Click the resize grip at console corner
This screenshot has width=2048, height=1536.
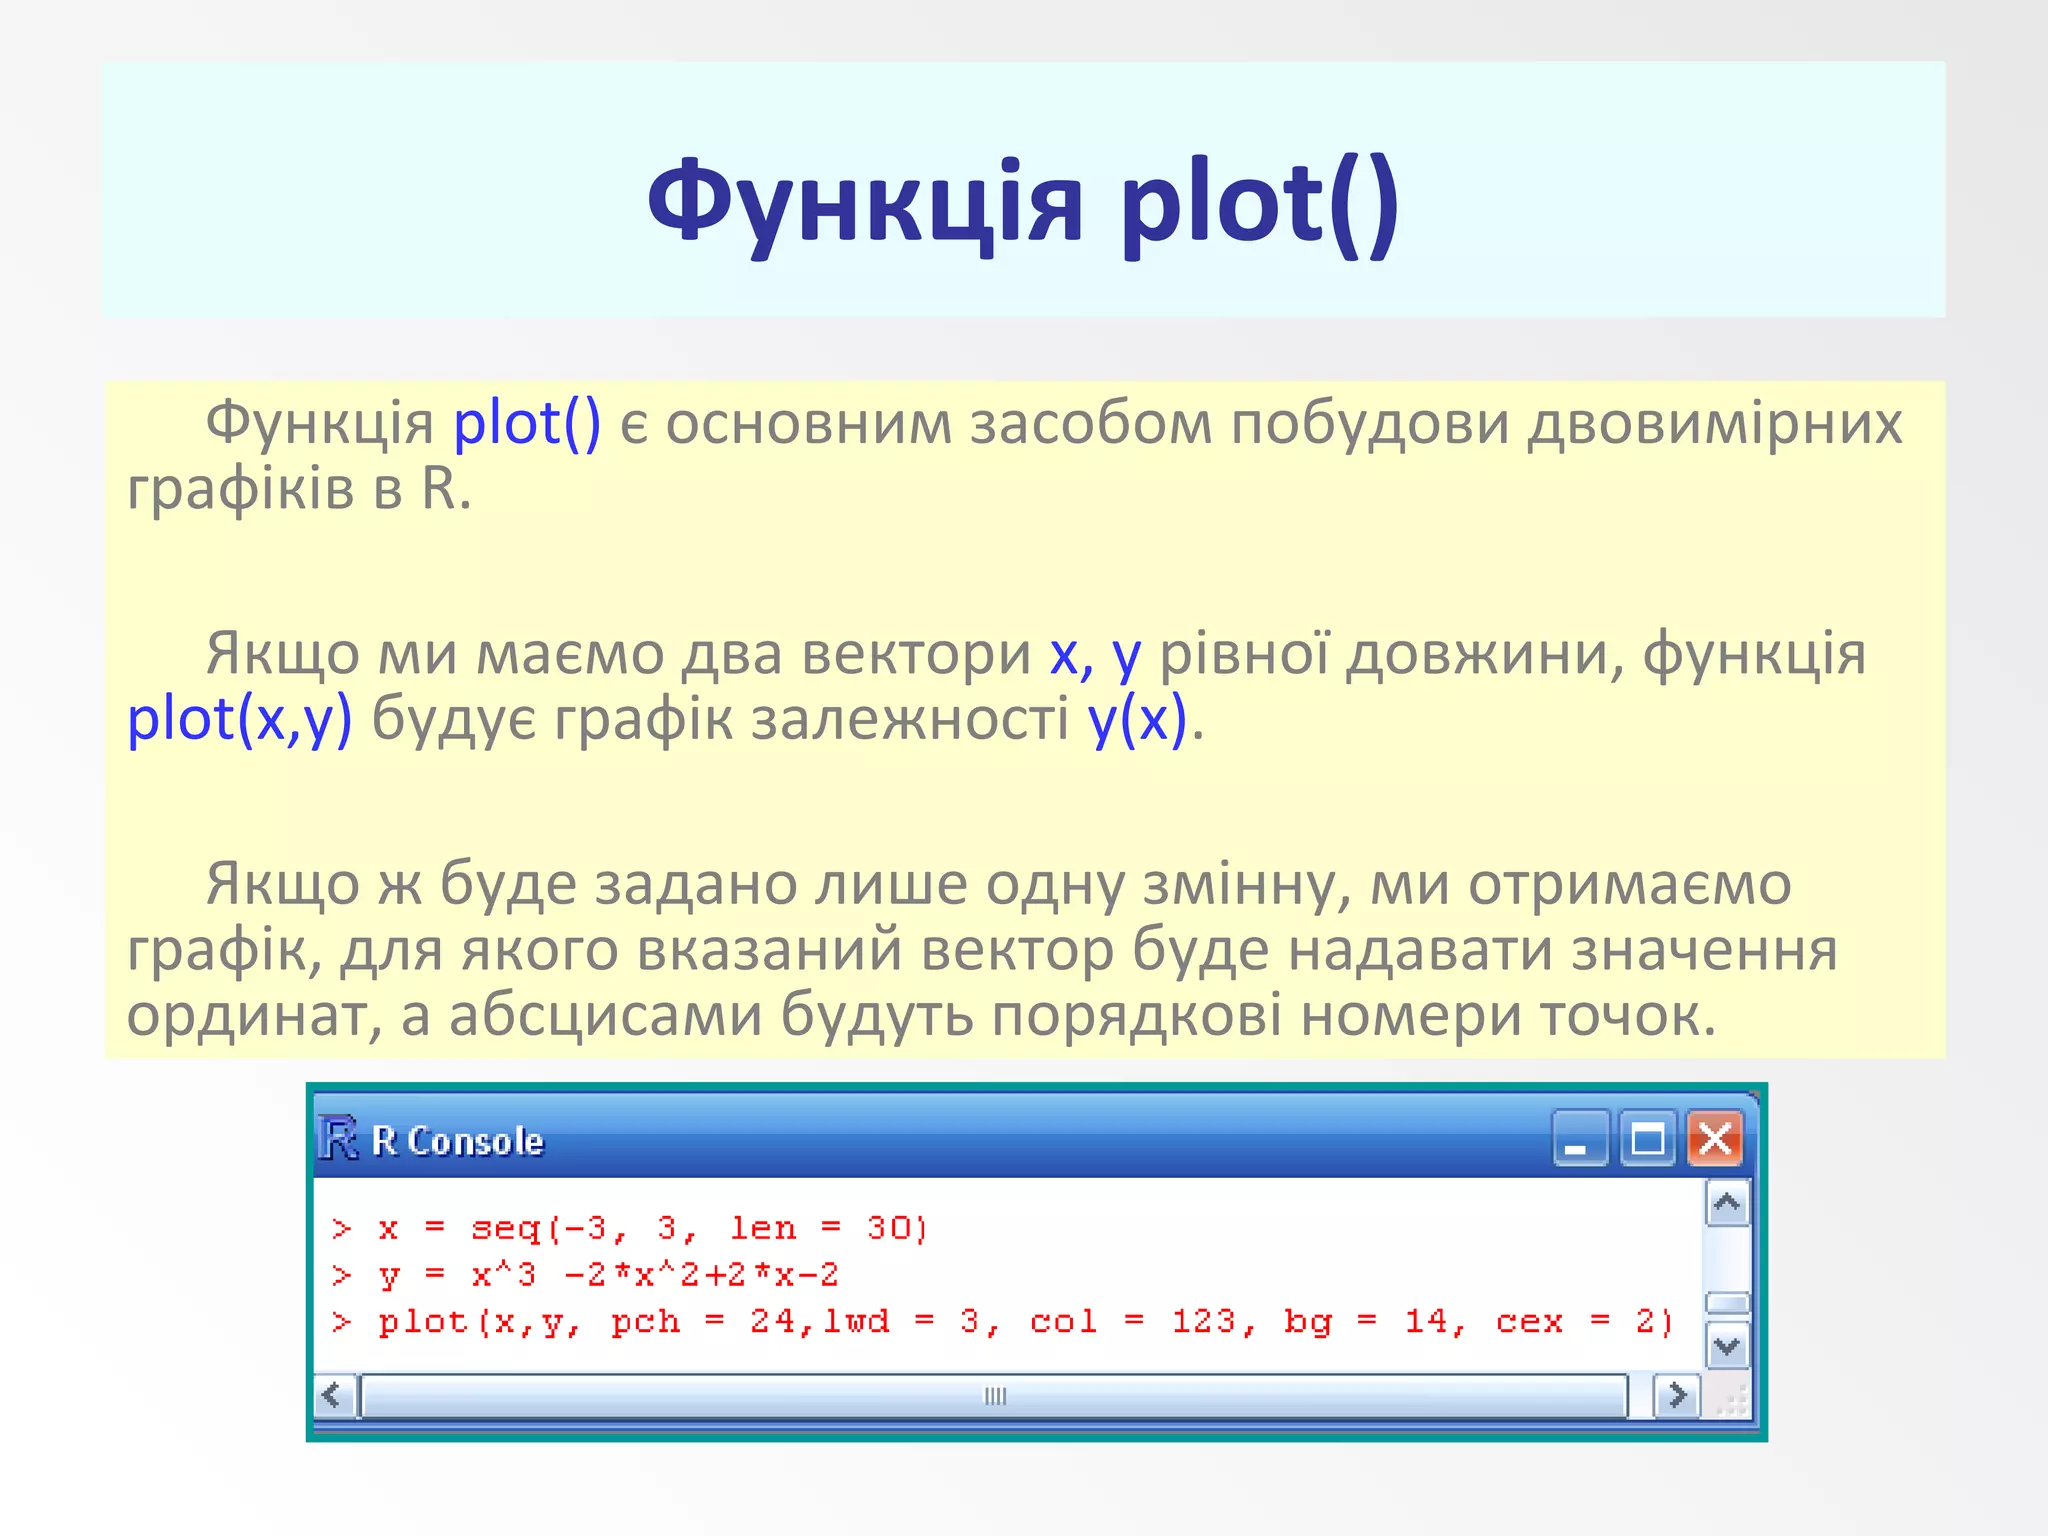1731,1400
